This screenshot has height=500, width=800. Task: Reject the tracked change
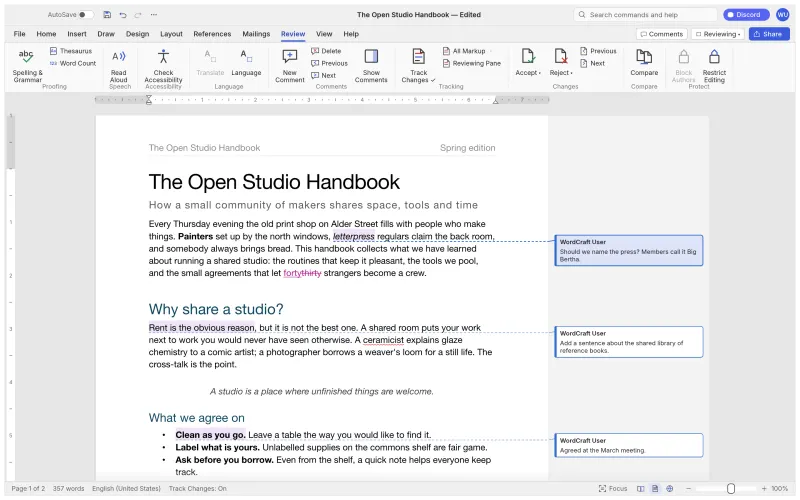pos(561,62)
